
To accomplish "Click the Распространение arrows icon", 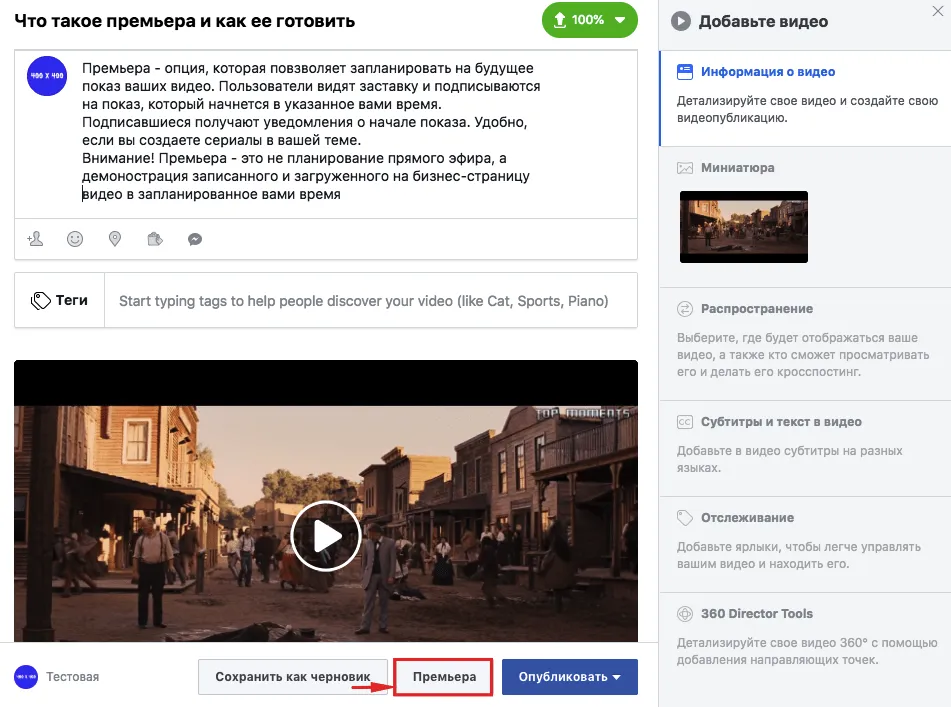I will tap(685, 309).
